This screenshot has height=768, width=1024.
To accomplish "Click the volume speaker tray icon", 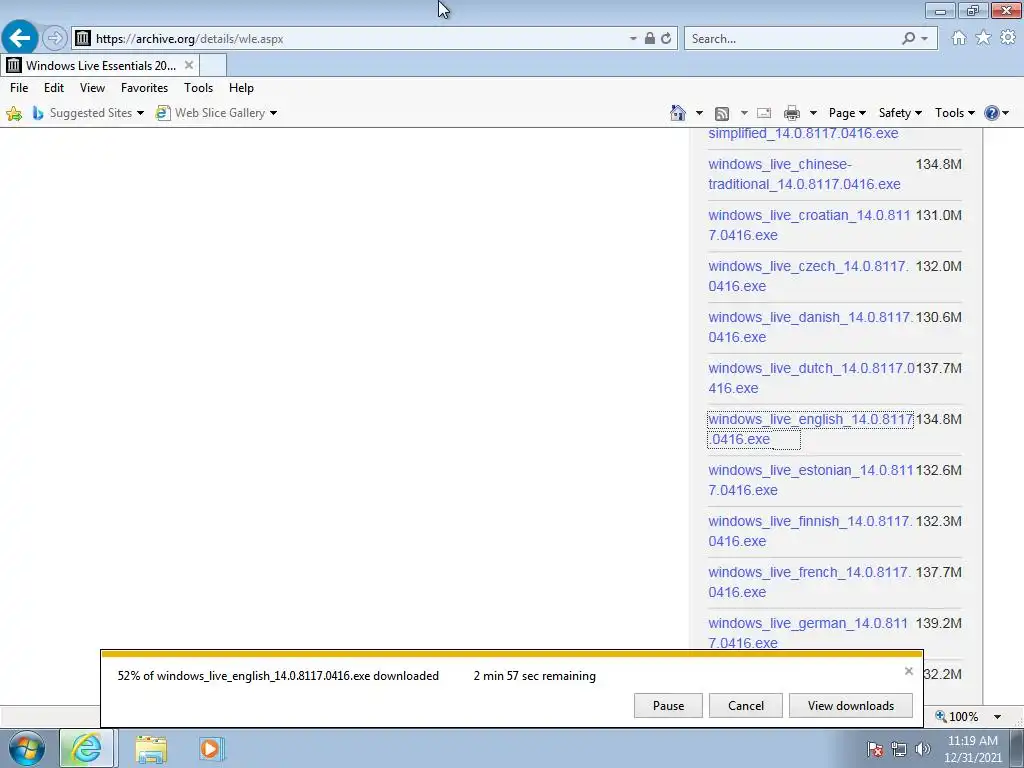I will [x=922, y=749].
